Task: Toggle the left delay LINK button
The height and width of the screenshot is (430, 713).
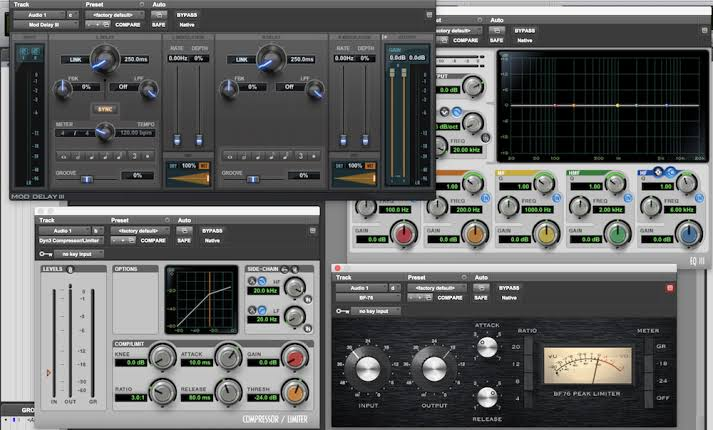Action: tap(75, 60)
